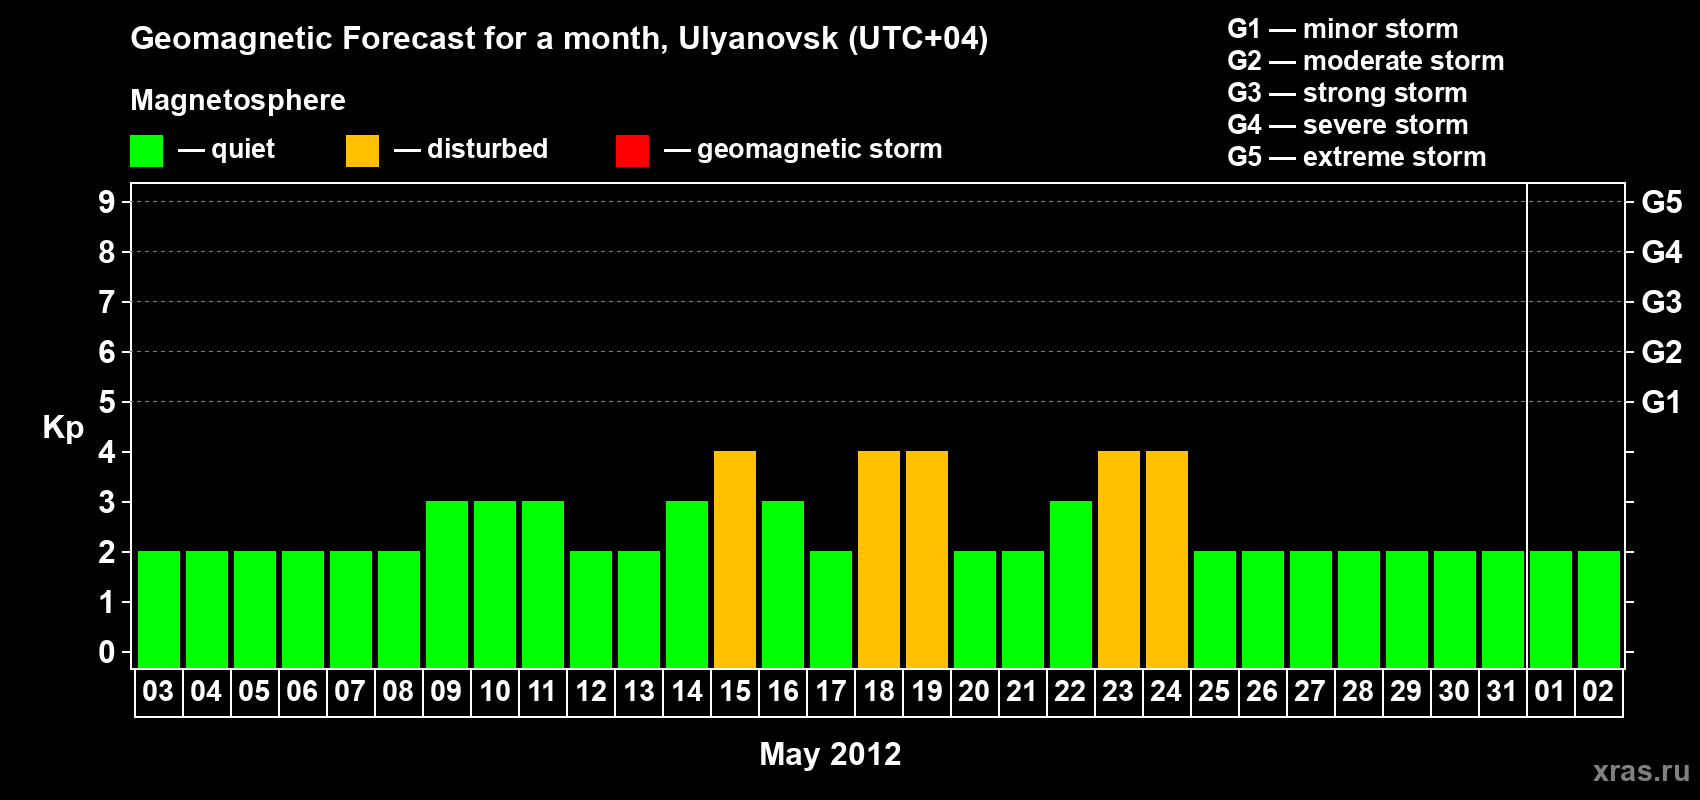Screen dimensions: 1700x800
Task: Click the green bar for day 17
Action: click(x=831, y=609)
